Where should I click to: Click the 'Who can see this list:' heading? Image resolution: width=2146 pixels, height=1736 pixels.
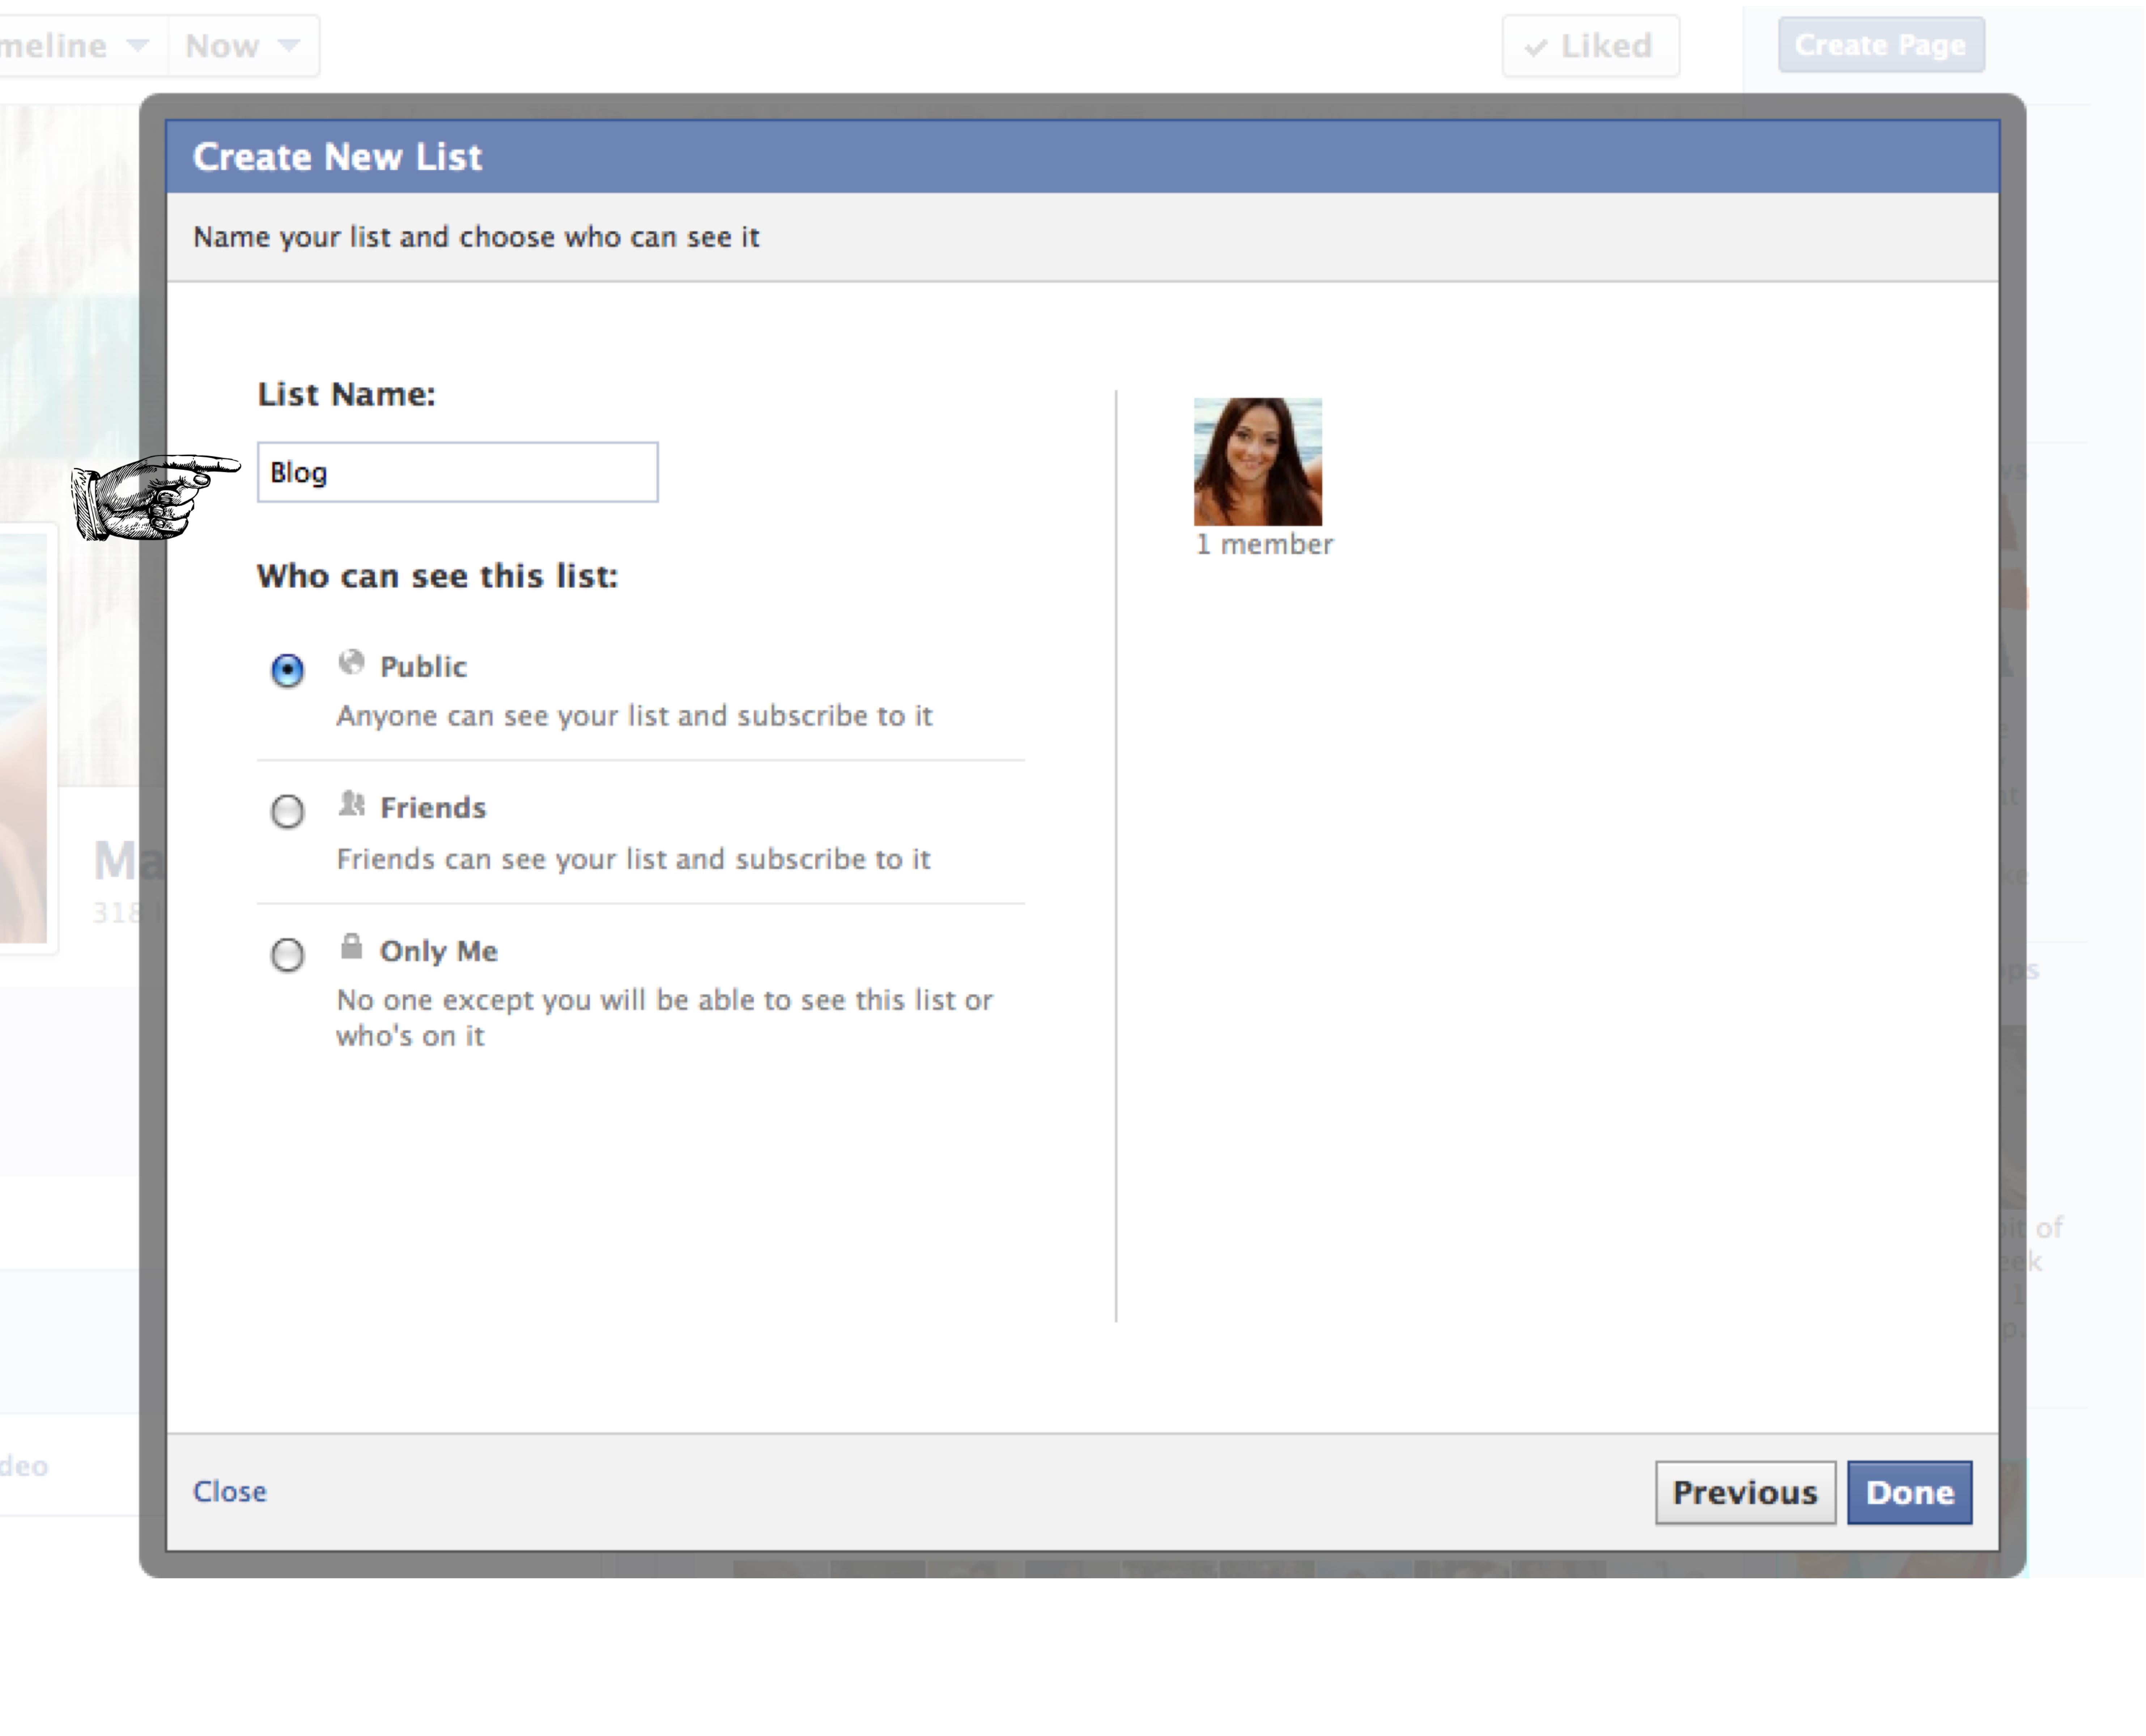(x=438, y=576)
